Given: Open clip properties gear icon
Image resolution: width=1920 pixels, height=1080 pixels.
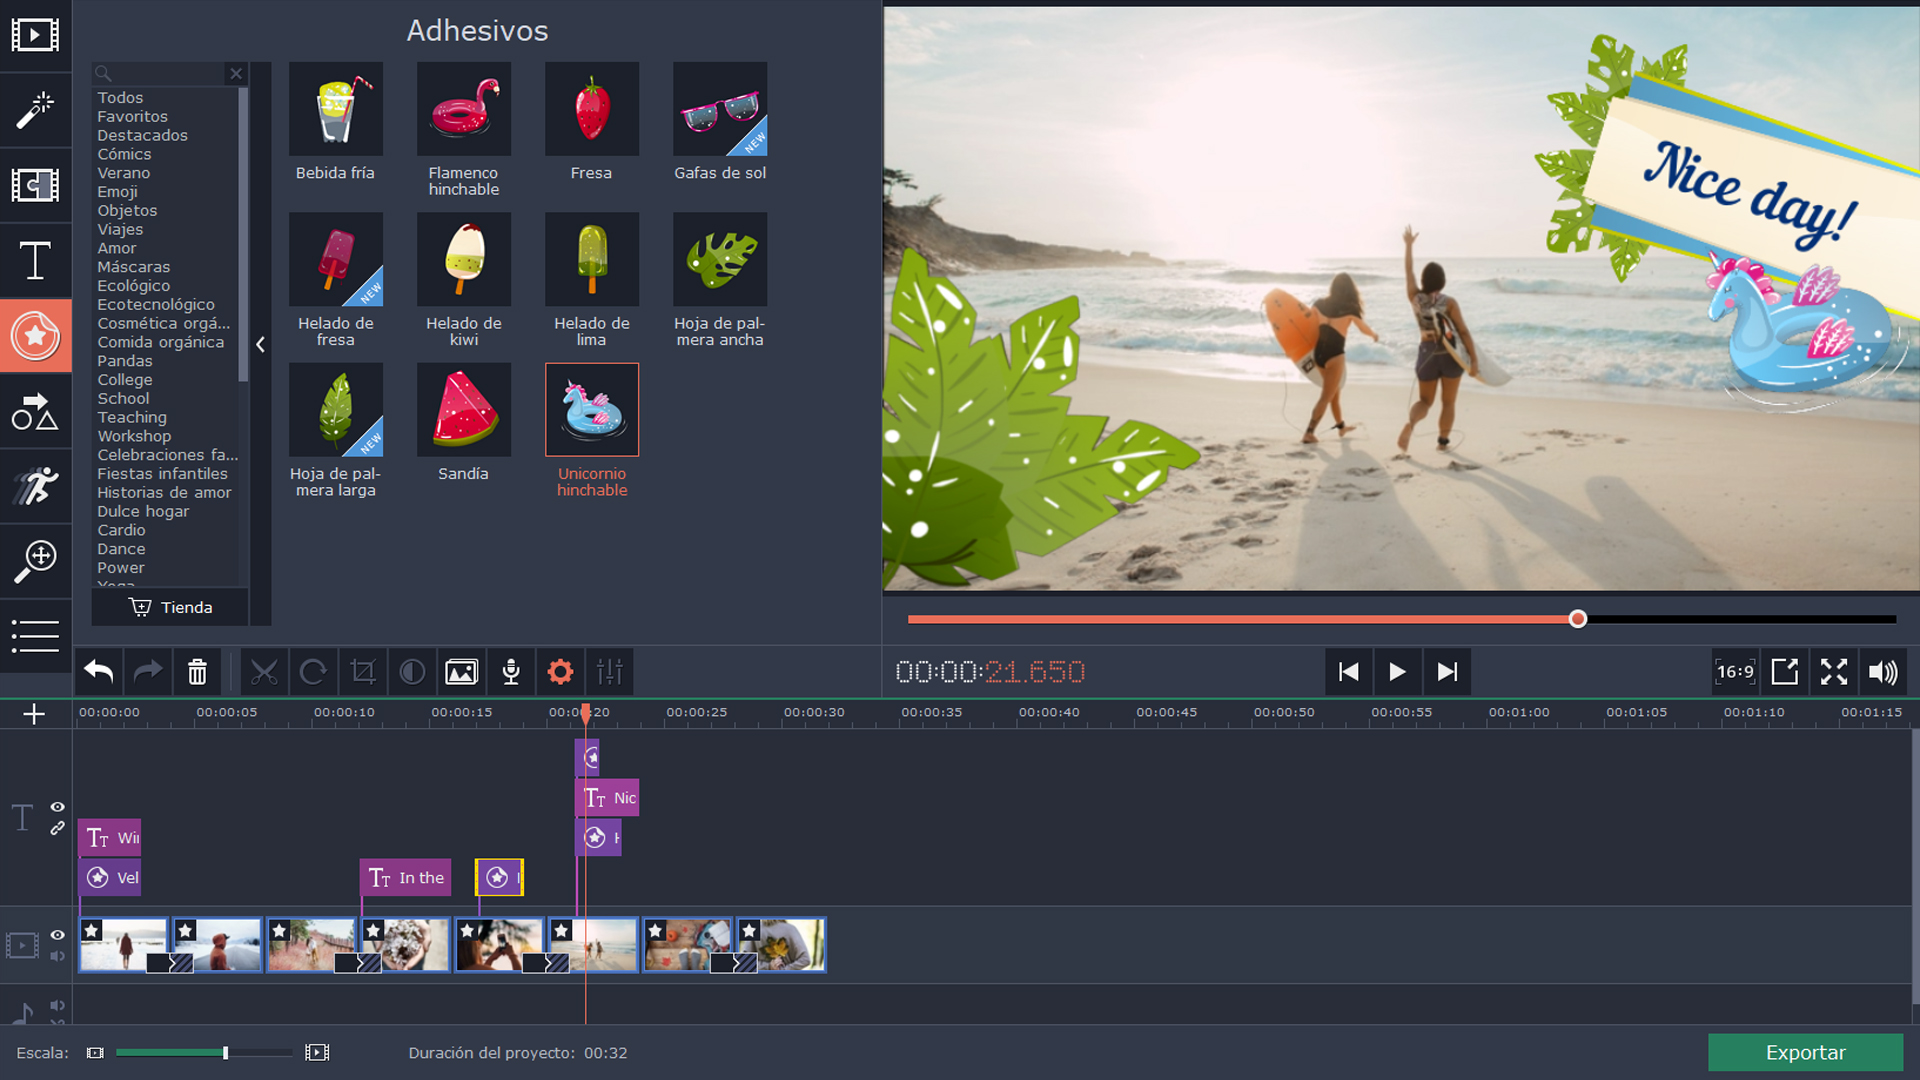Looking at the screenshot, I should coord(560,672).
